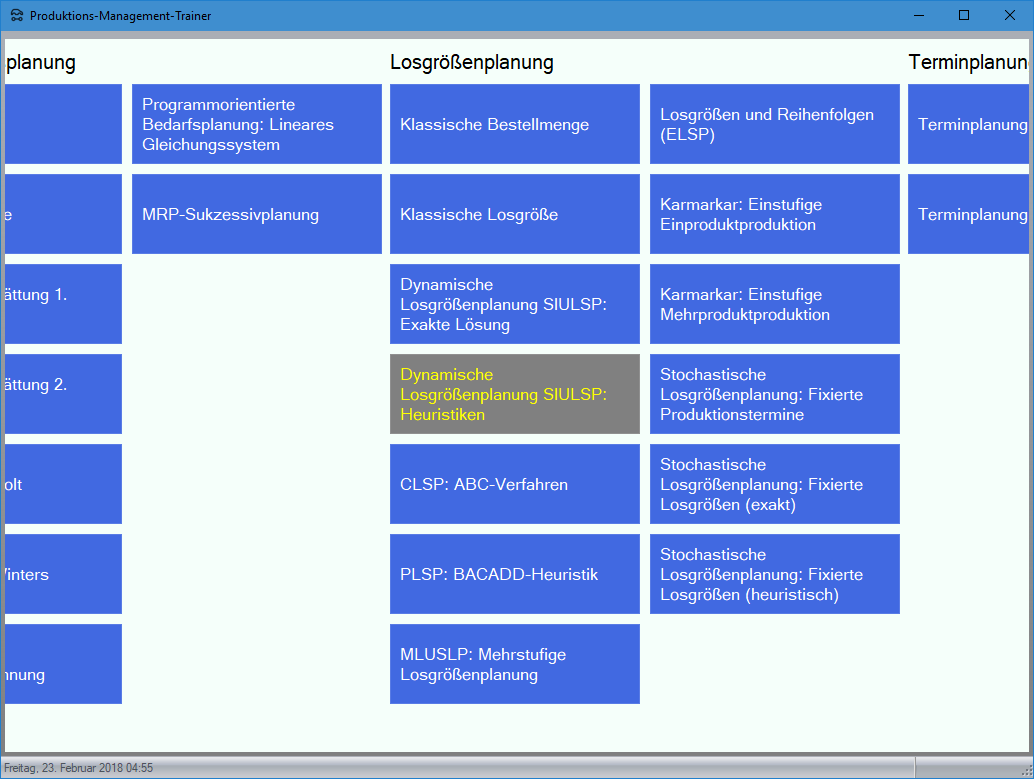
Task: Open Fixierte Losgrößen (heuristisch) tile
Action: (774, 574)
